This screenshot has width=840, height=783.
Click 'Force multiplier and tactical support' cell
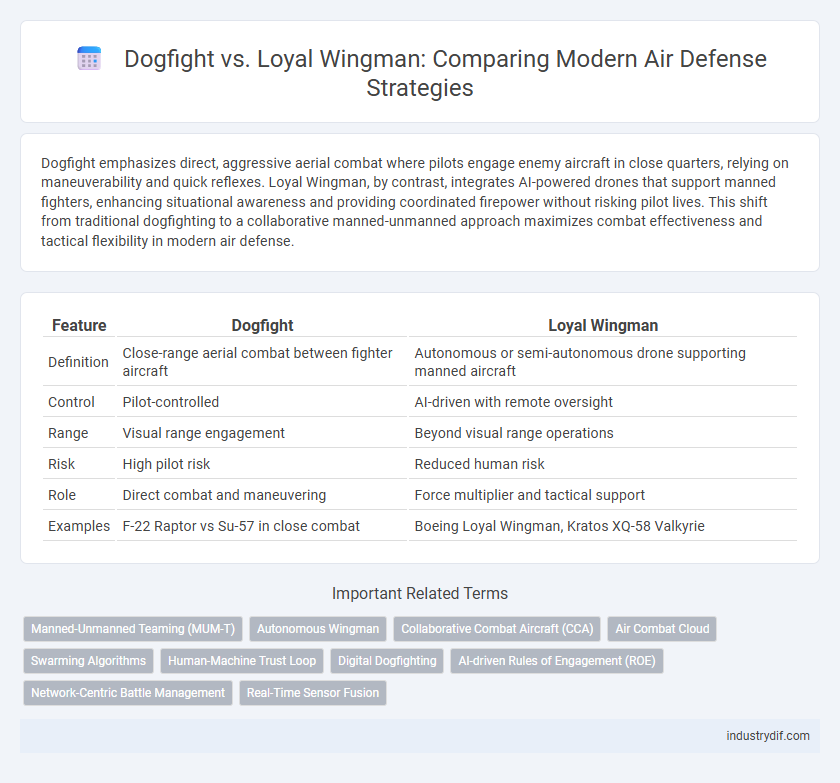point(603,495)
